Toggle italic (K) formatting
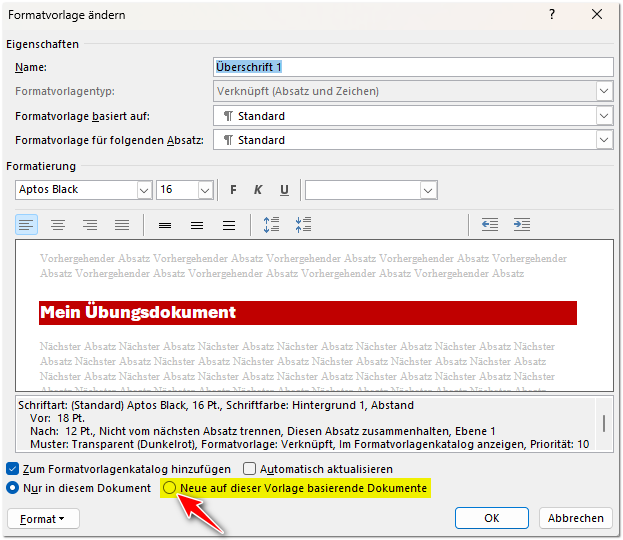Image resolution: width=623 pixels, height=540 pixels. 258,190
